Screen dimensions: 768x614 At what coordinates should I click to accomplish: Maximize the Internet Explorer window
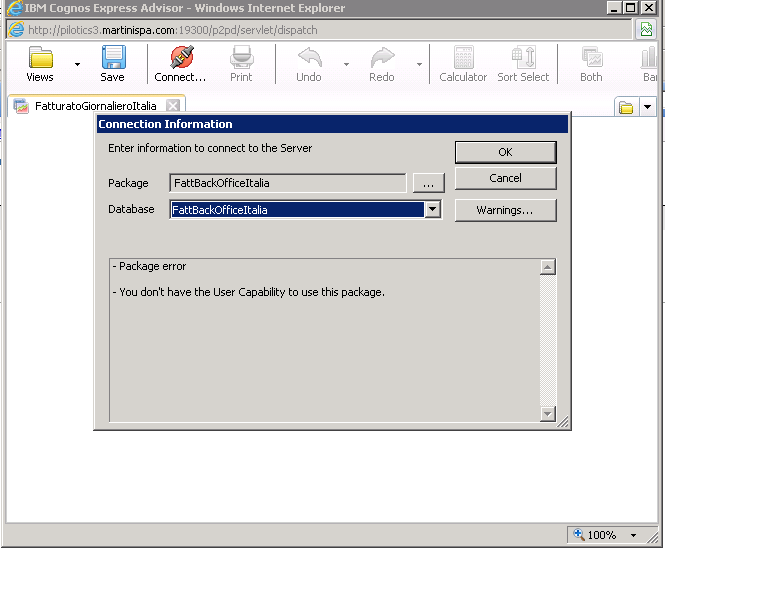click(631, 8)
